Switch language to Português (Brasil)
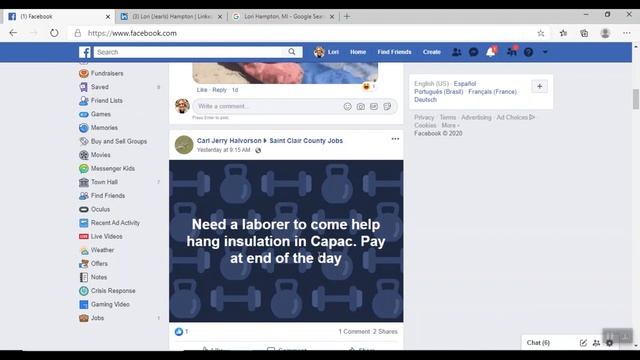Image resolution: width=640 pixels, height=360 pixels. (x=438, y=92)
